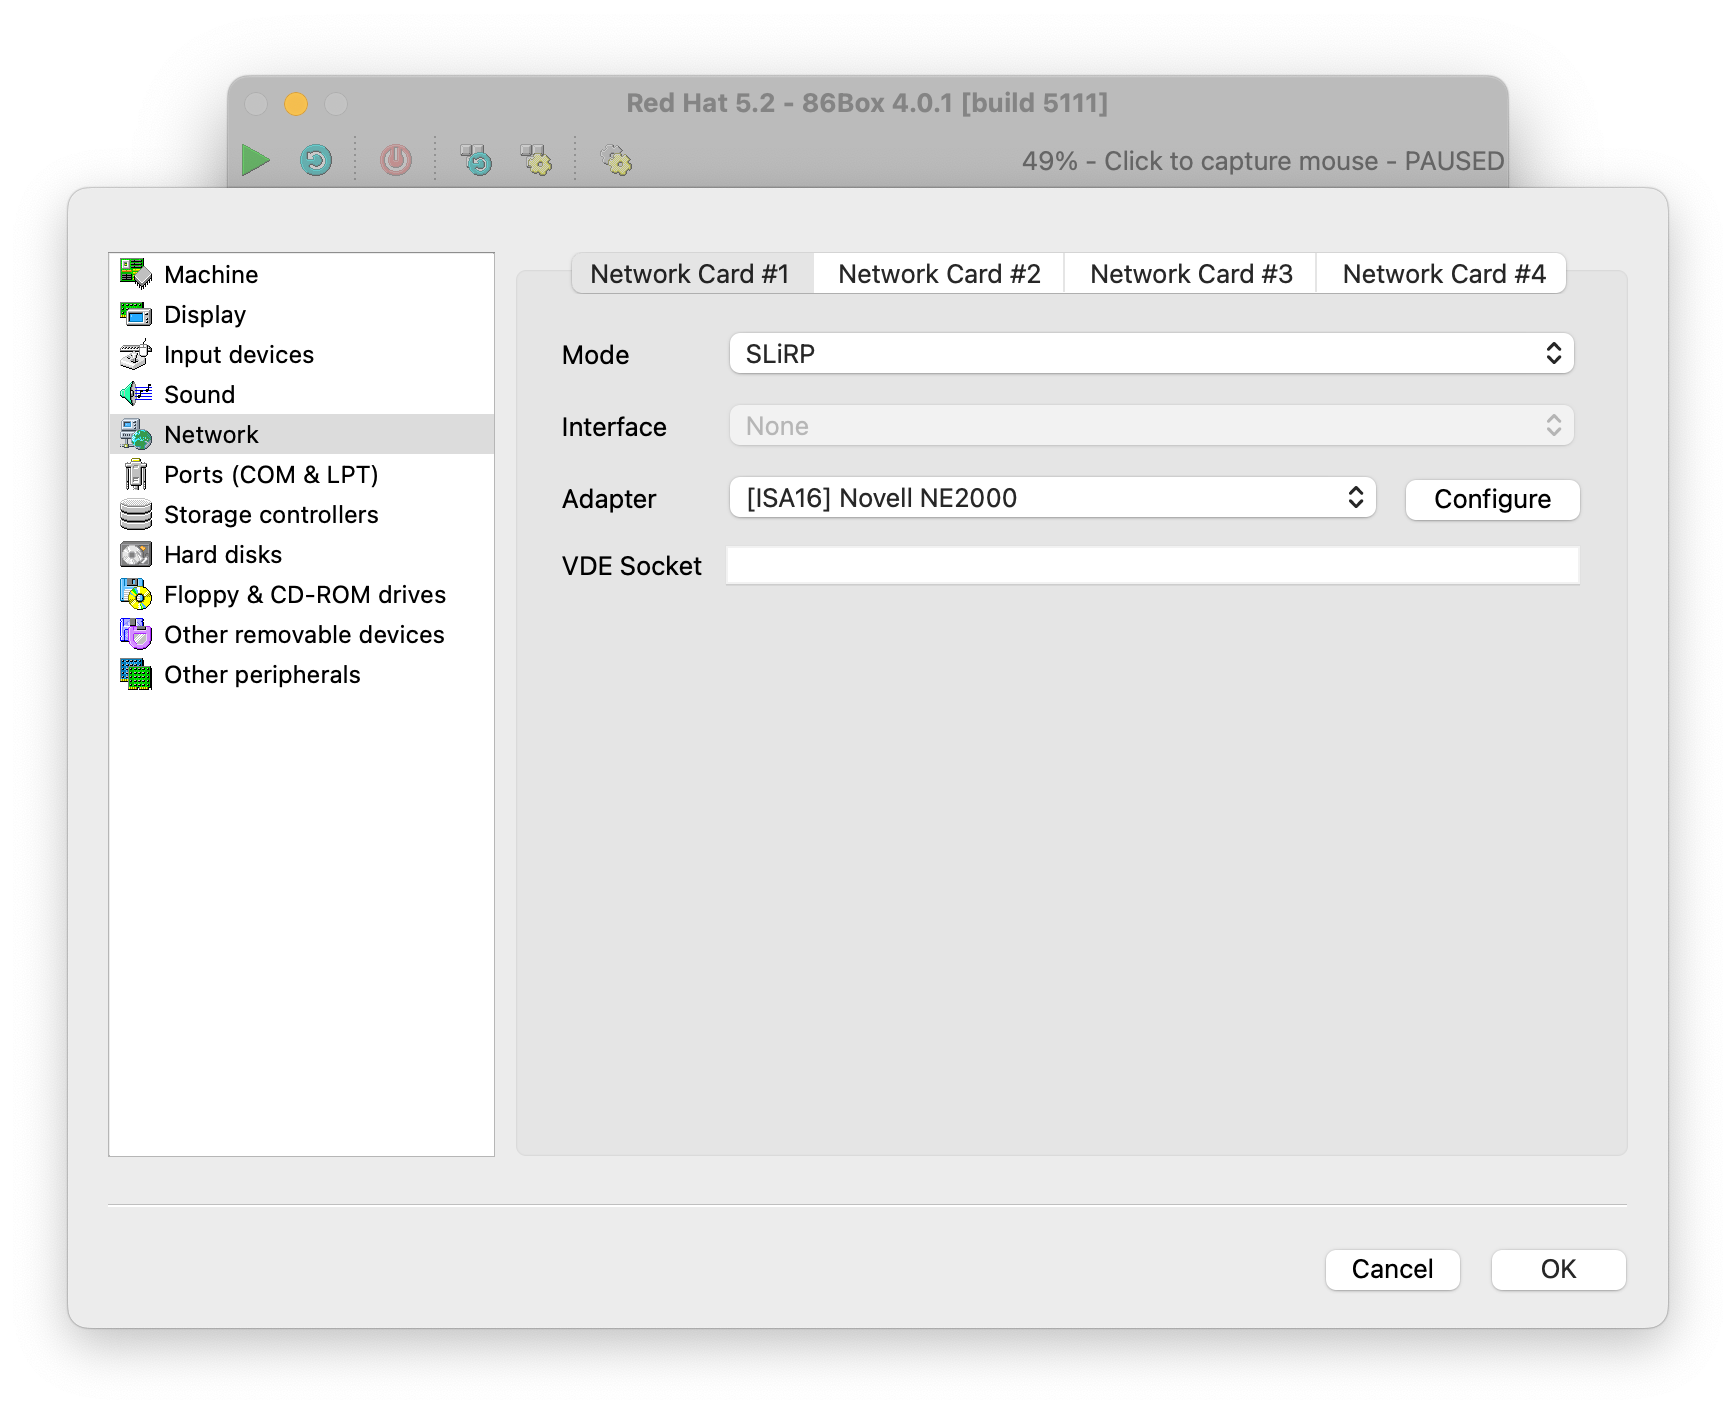Click the Input devices keyboard icon
This screenshot has height=1412, width=1736.
pyautogui.click(x=136, y=354)
